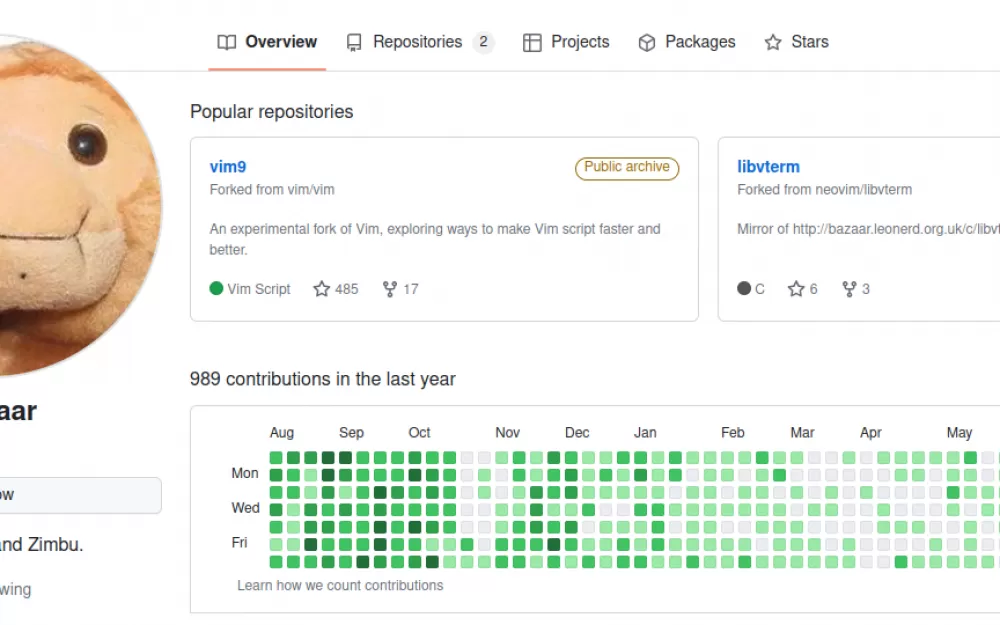Click the 'Fri' weekday label

click(239, 543)
